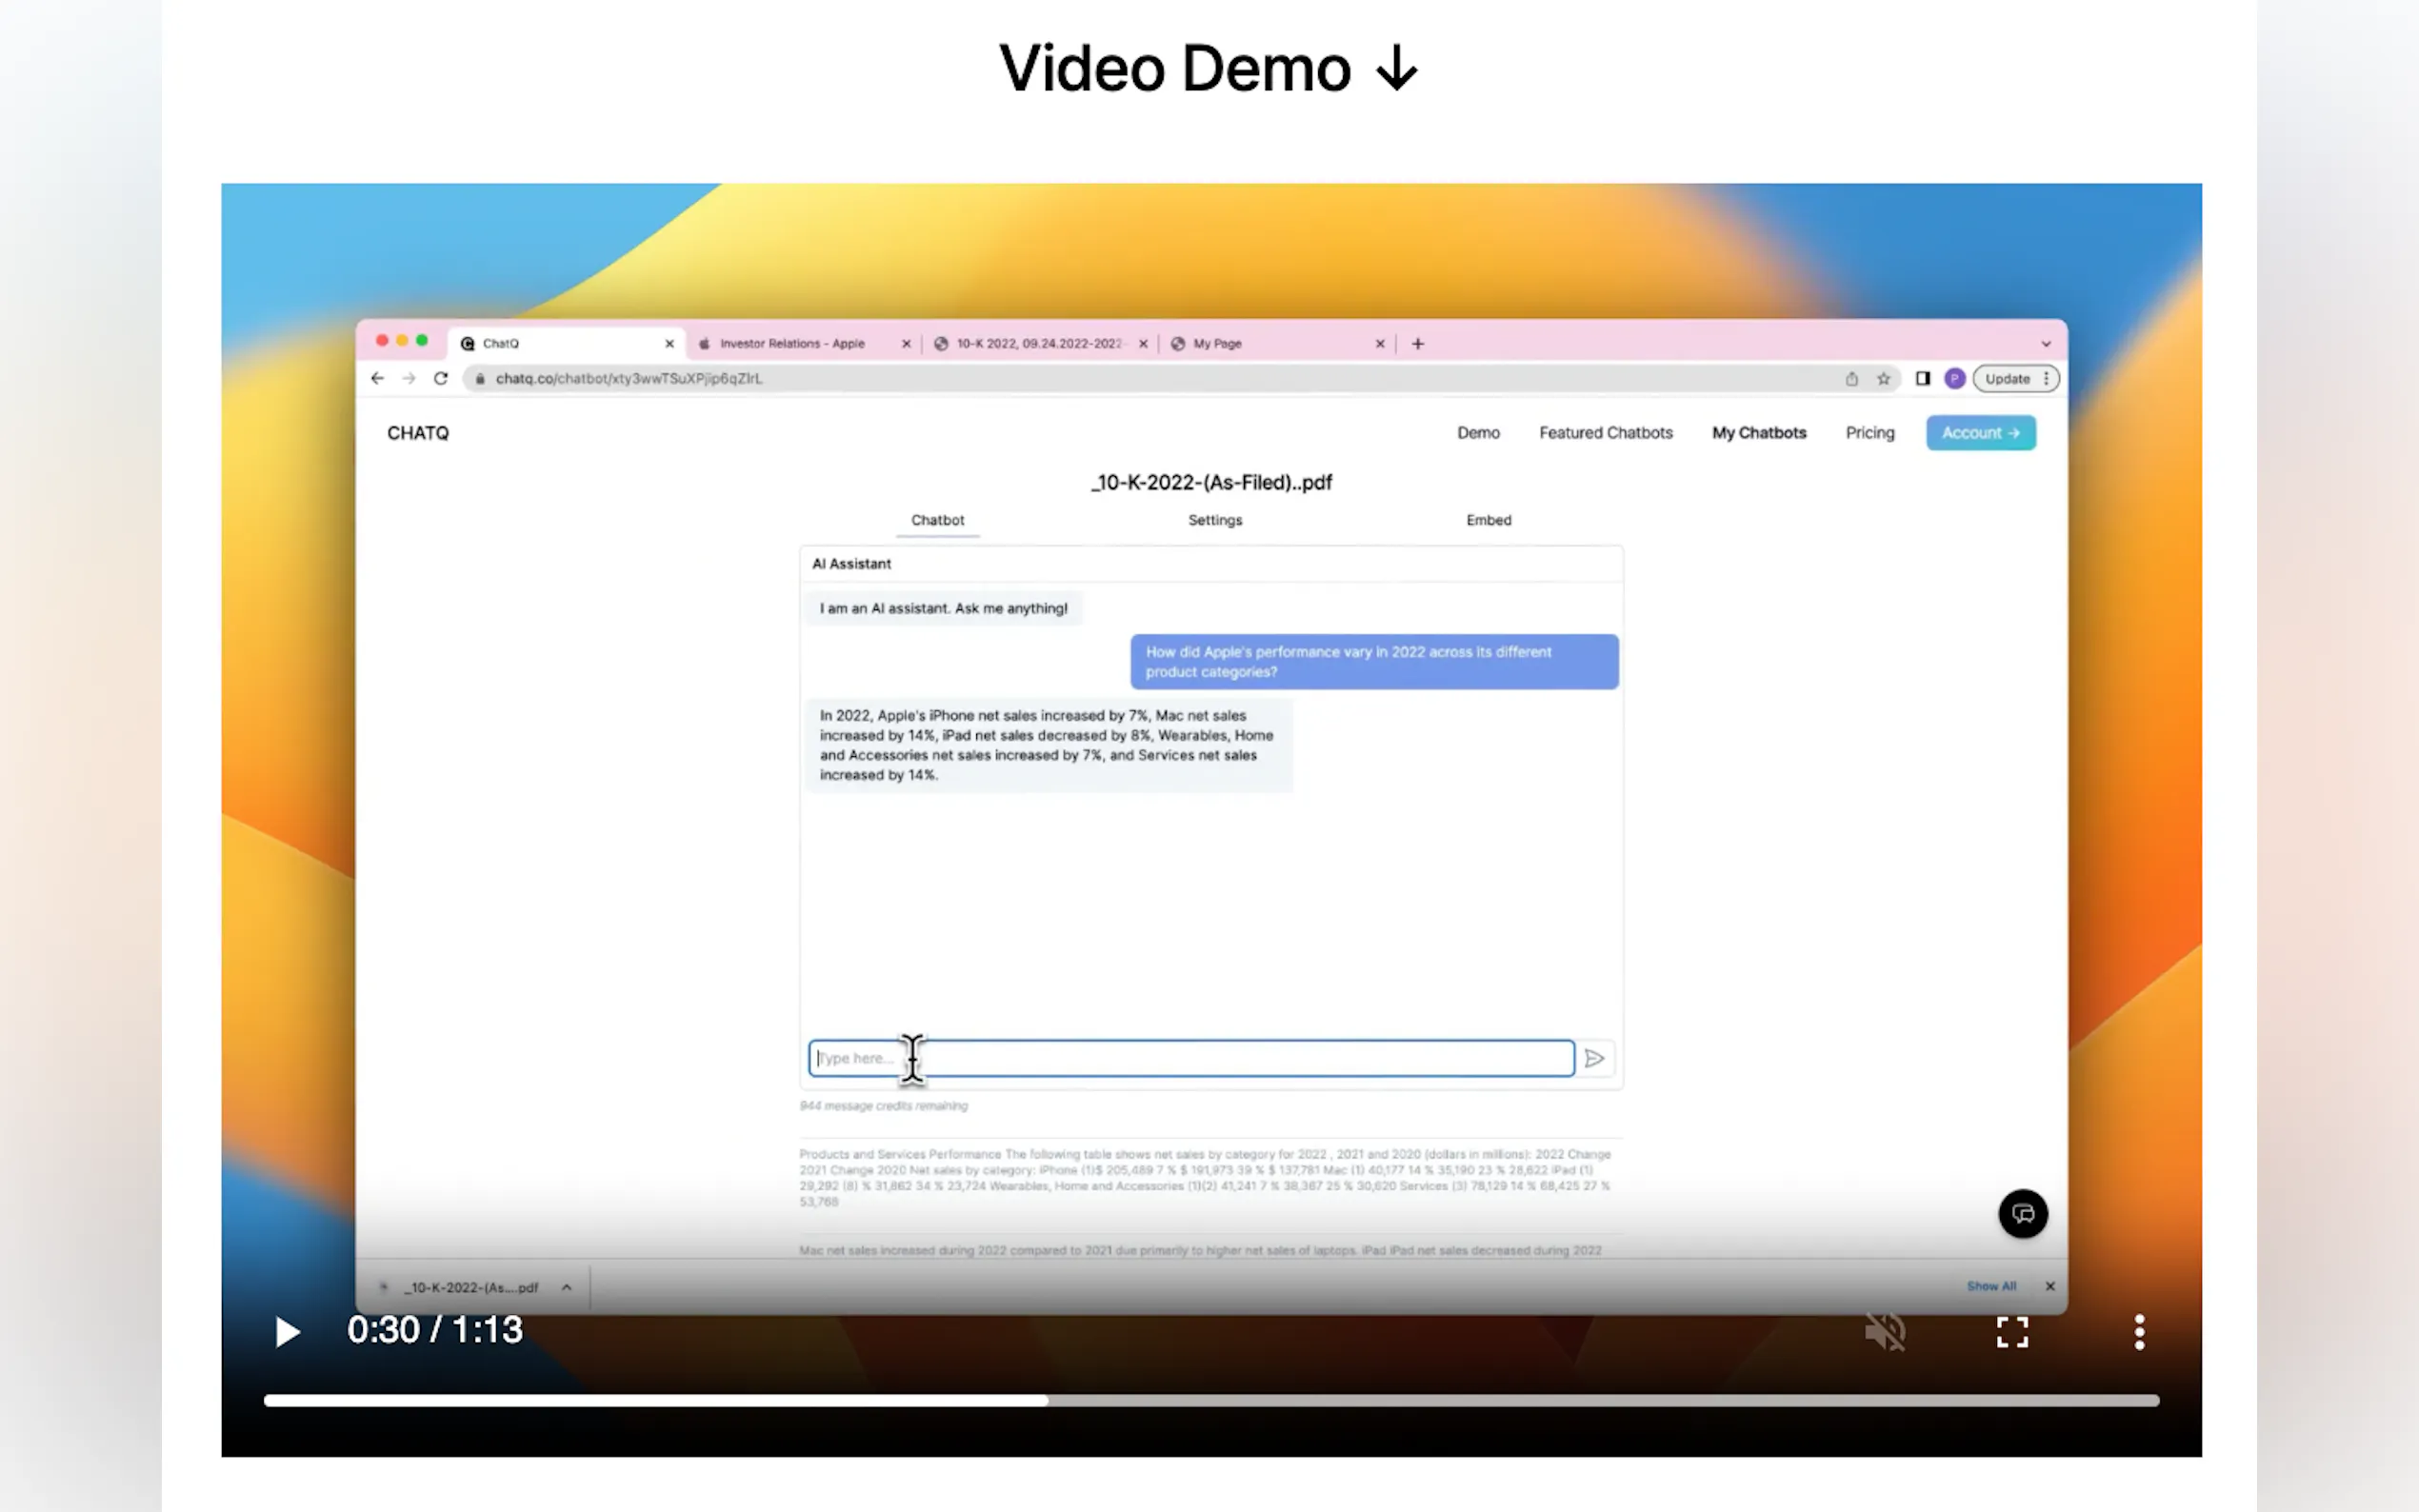The width and height of the screenshot is (2419, 1512).
Task: Click the share icon in address bar
Action: (1851, 378)
